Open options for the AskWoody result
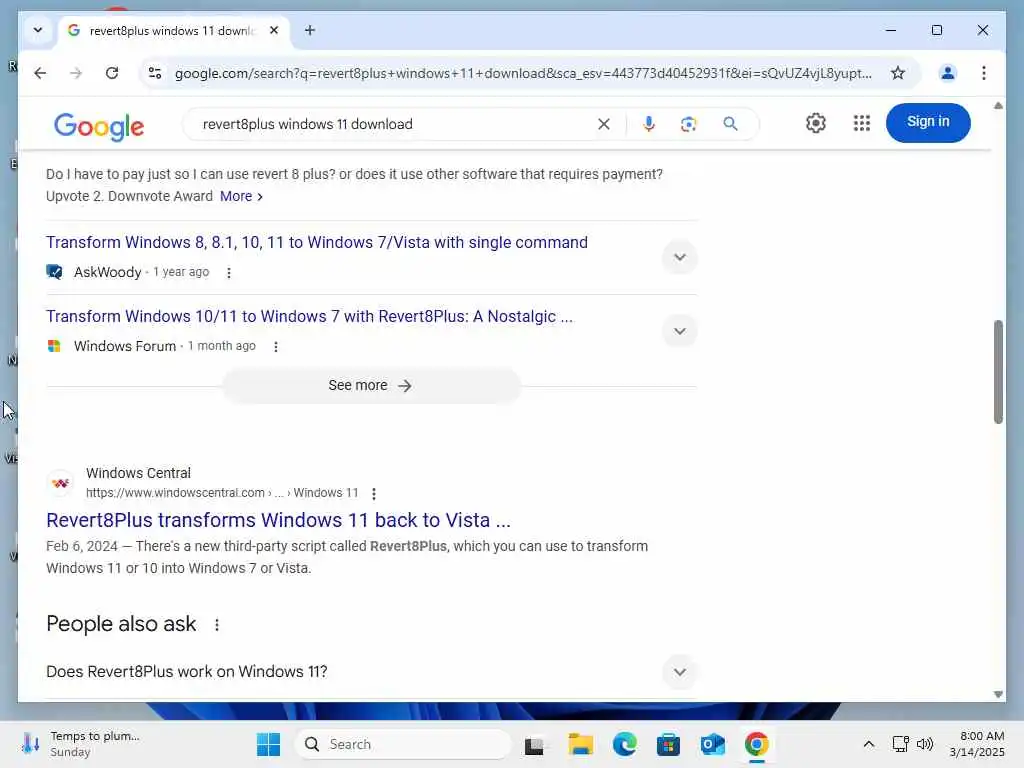This screenshot has width=1024, height=768. [229, 273]
